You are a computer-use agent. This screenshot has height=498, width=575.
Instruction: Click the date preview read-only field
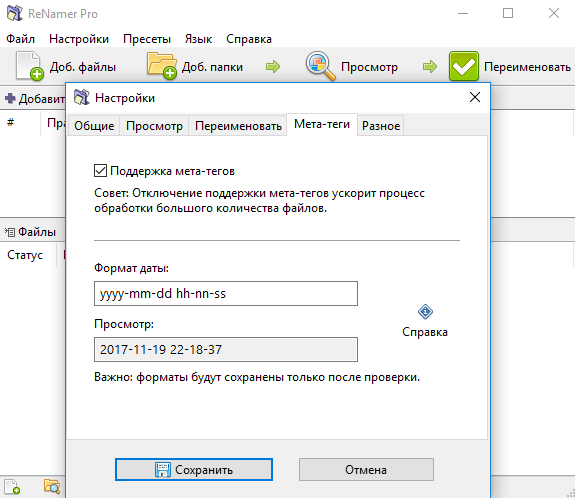pyautogui.click(x=226, y=349)
